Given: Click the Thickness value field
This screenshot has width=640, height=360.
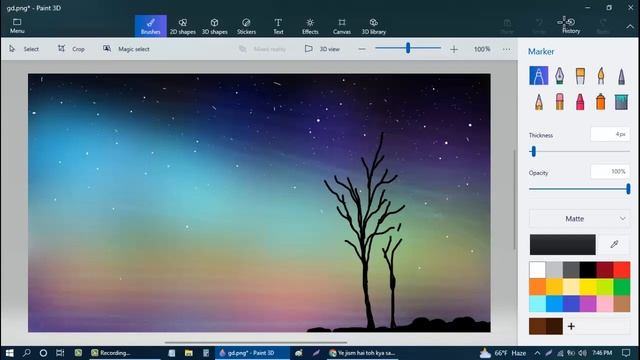Looking at the screenshot, I should 610,134.
